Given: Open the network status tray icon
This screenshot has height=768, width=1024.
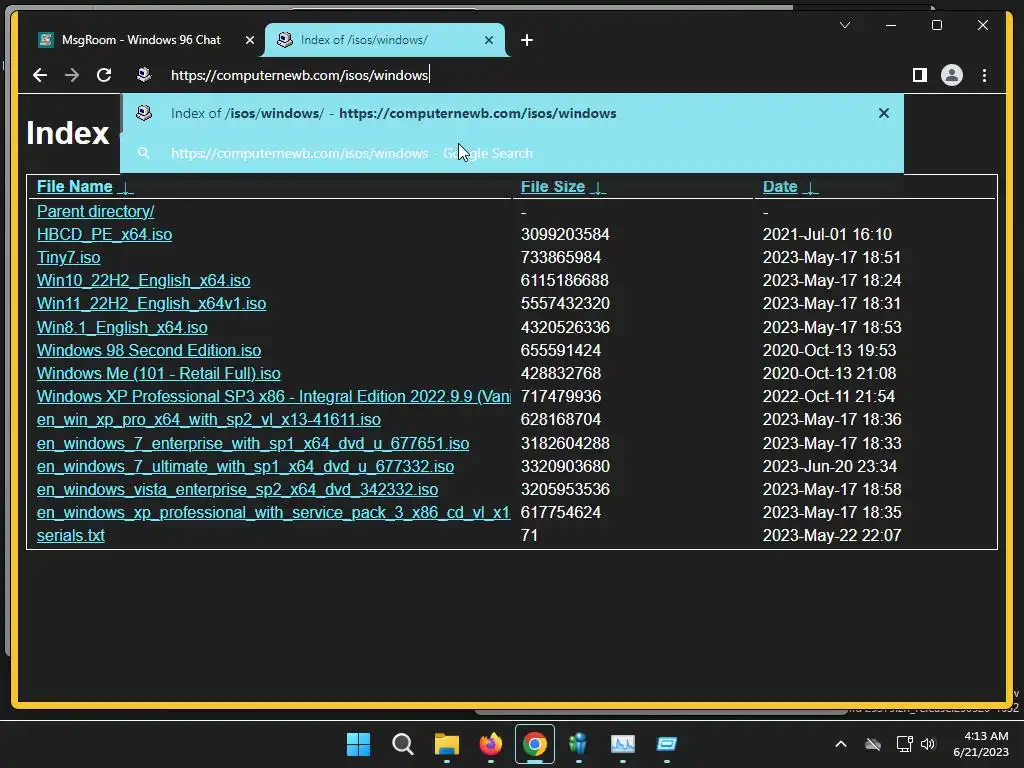Looking at the screenshot, I should pos(904,744).
